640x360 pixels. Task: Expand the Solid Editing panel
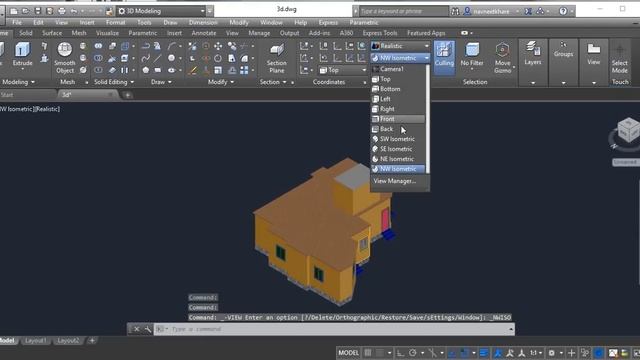[114, 82]
